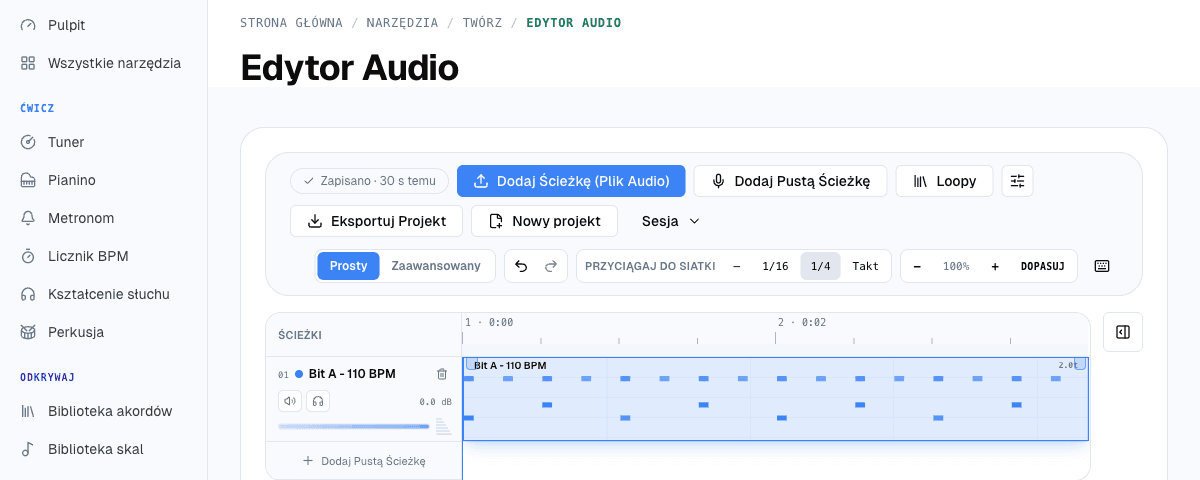Zoom in with the plus button
Viewport: 1200px width, 480px height.
(x=995, y=266)
